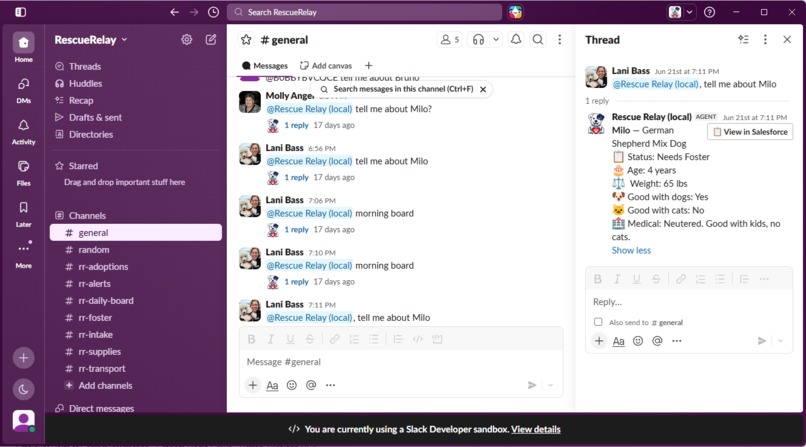
Task: Open 1 reply under 7:06 PM morning board
Action: (x=296, y=229)
